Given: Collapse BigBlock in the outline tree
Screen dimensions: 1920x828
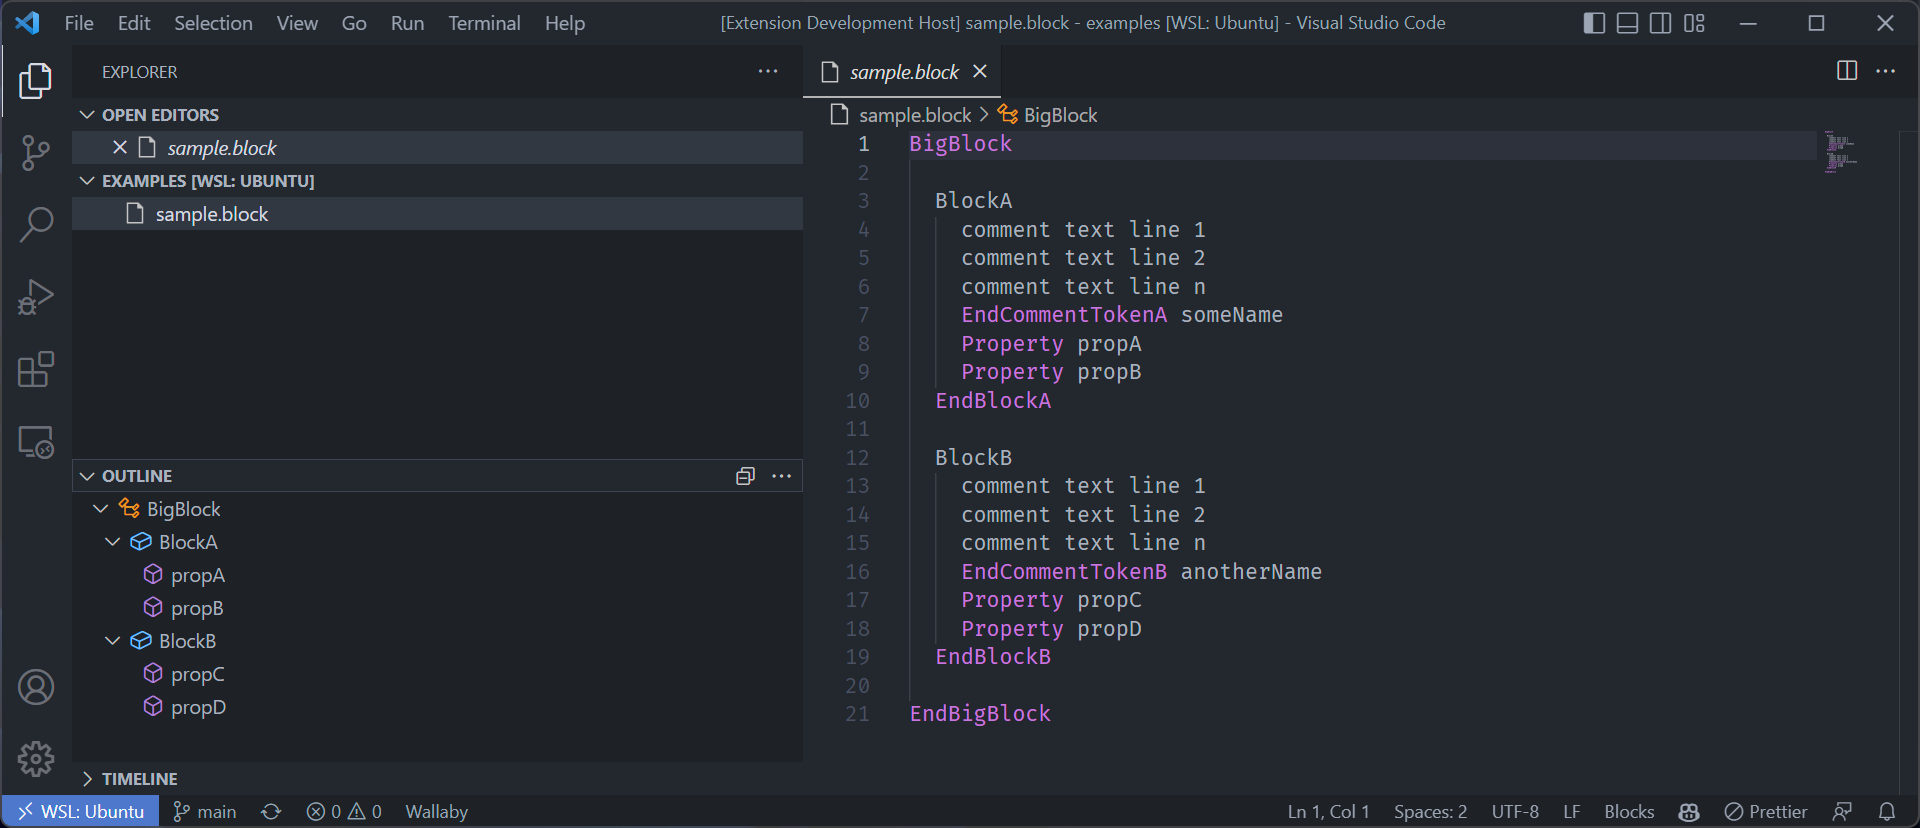Looking at the screenshot, I should (100, 509).
